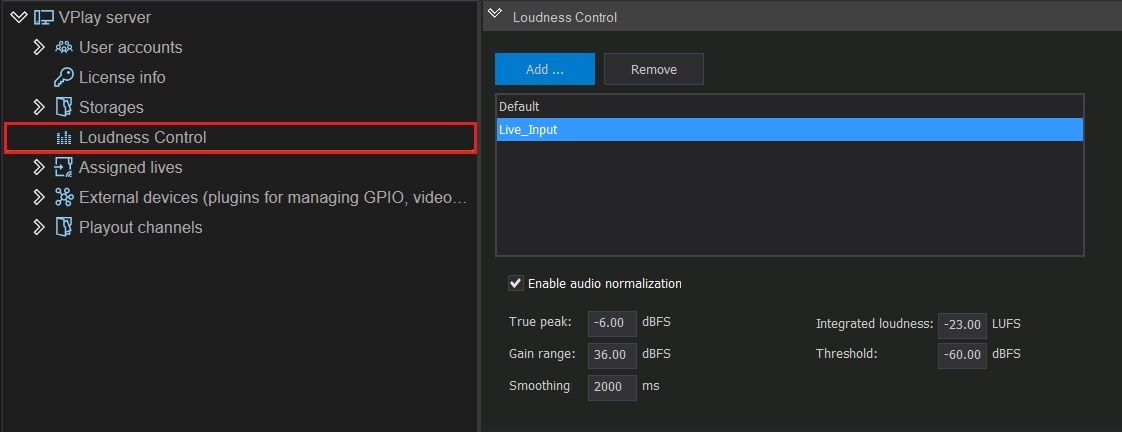Image resolution: width=1122 pixels, height=432 pixels.
Task: Select License info label in tree
Action: tap(122, 77)
